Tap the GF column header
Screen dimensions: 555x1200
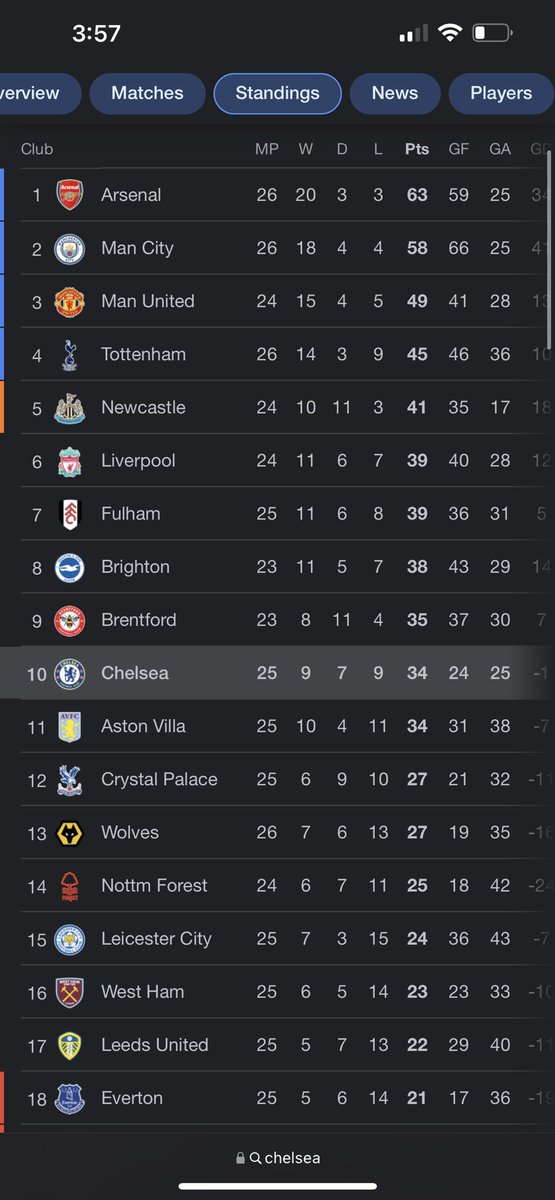[459, 149]
